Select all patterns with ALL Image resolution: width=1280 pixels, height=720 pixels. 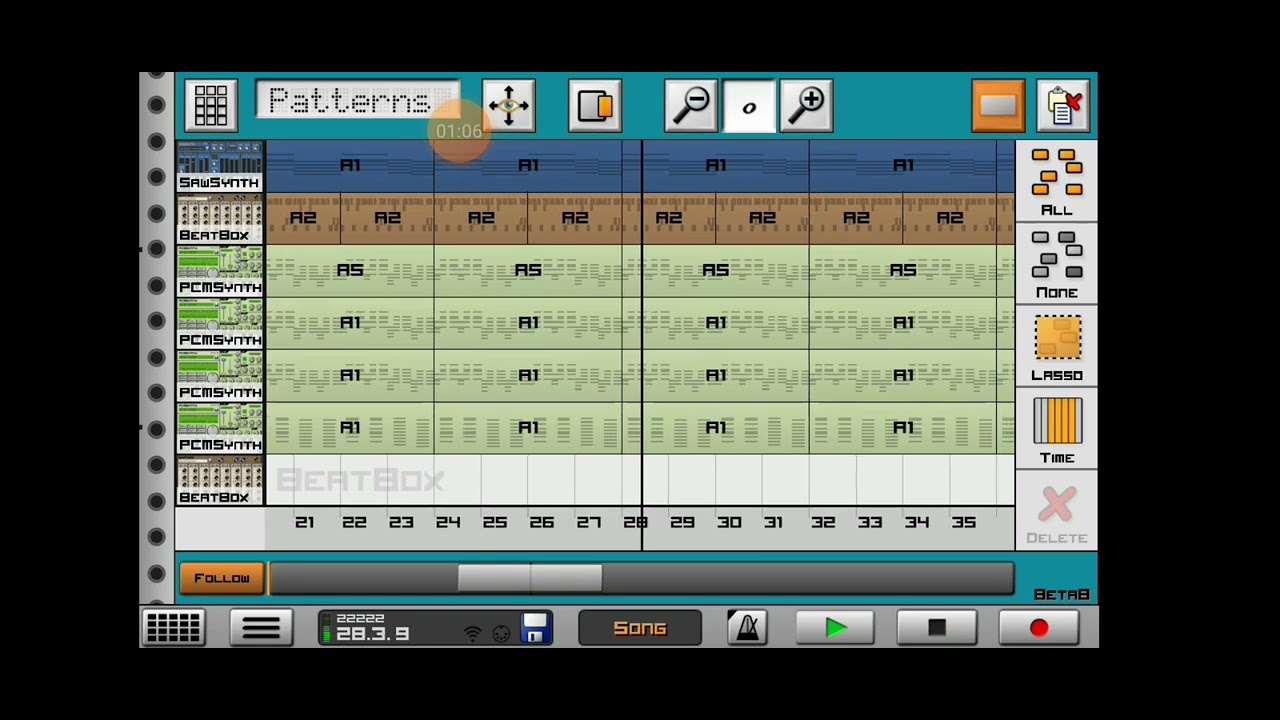pyautogui.click(x=1057, y=181)
